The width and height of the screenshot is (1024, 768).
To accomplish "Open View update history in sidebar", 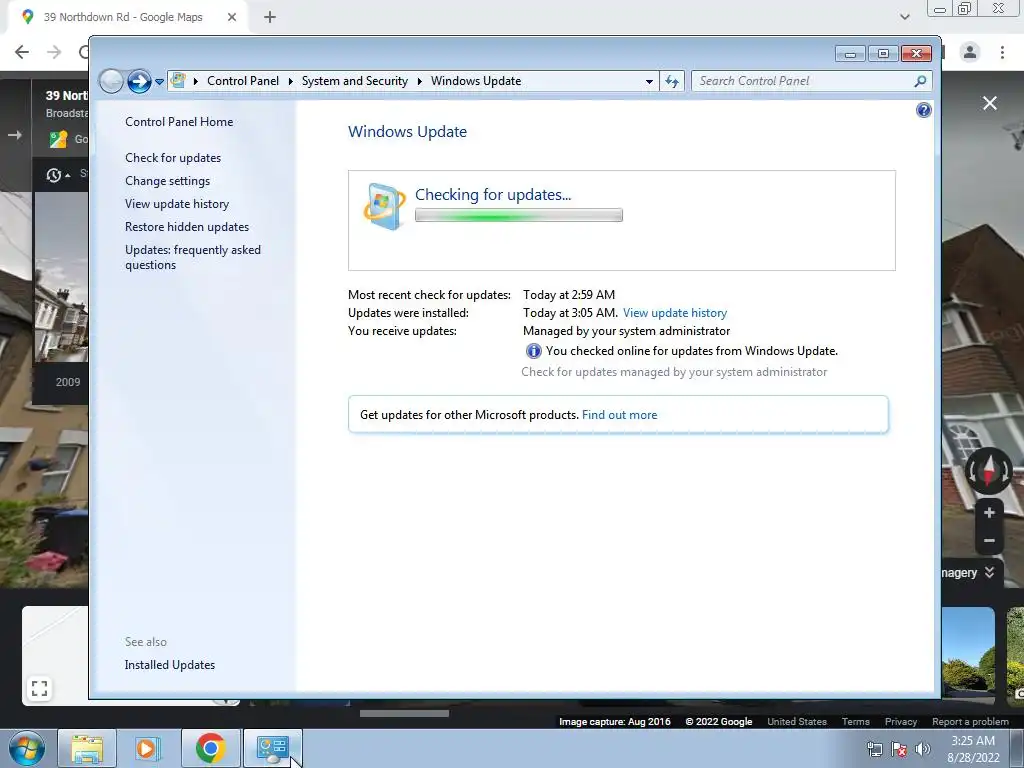I will [177, 204].
